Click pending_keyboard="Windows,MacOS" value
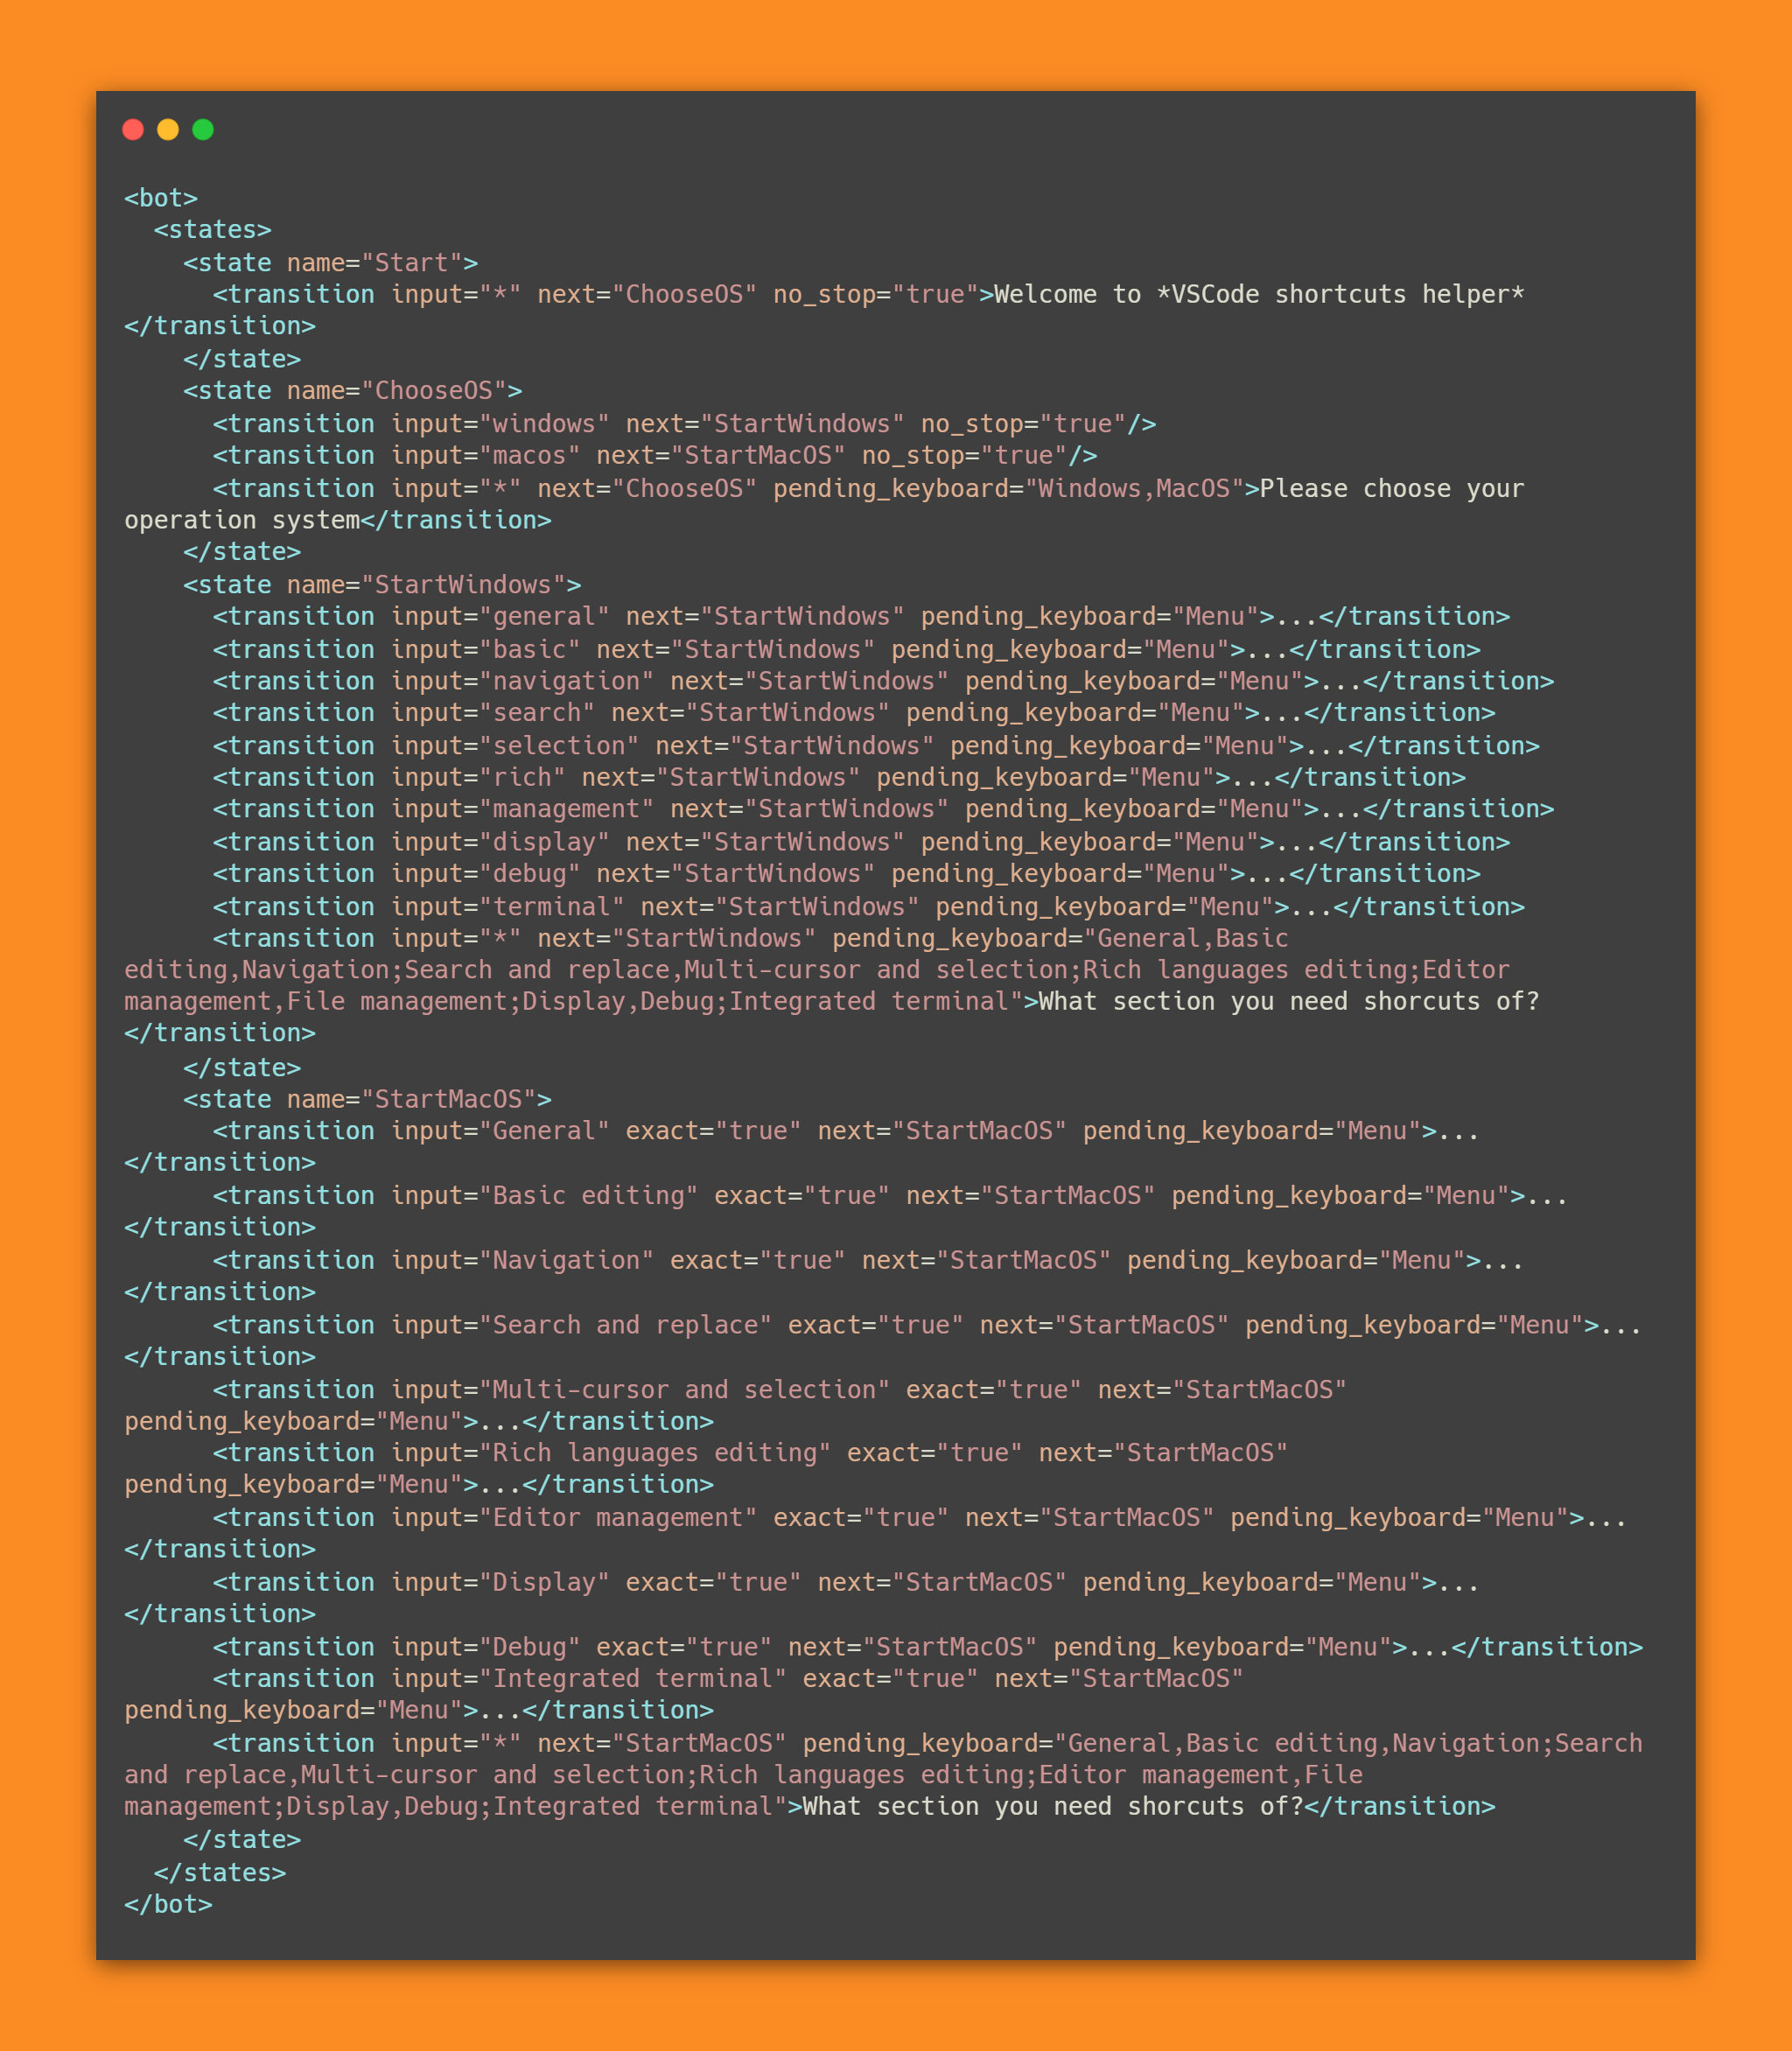Screen dimensions: 1792x2051 1008,488
